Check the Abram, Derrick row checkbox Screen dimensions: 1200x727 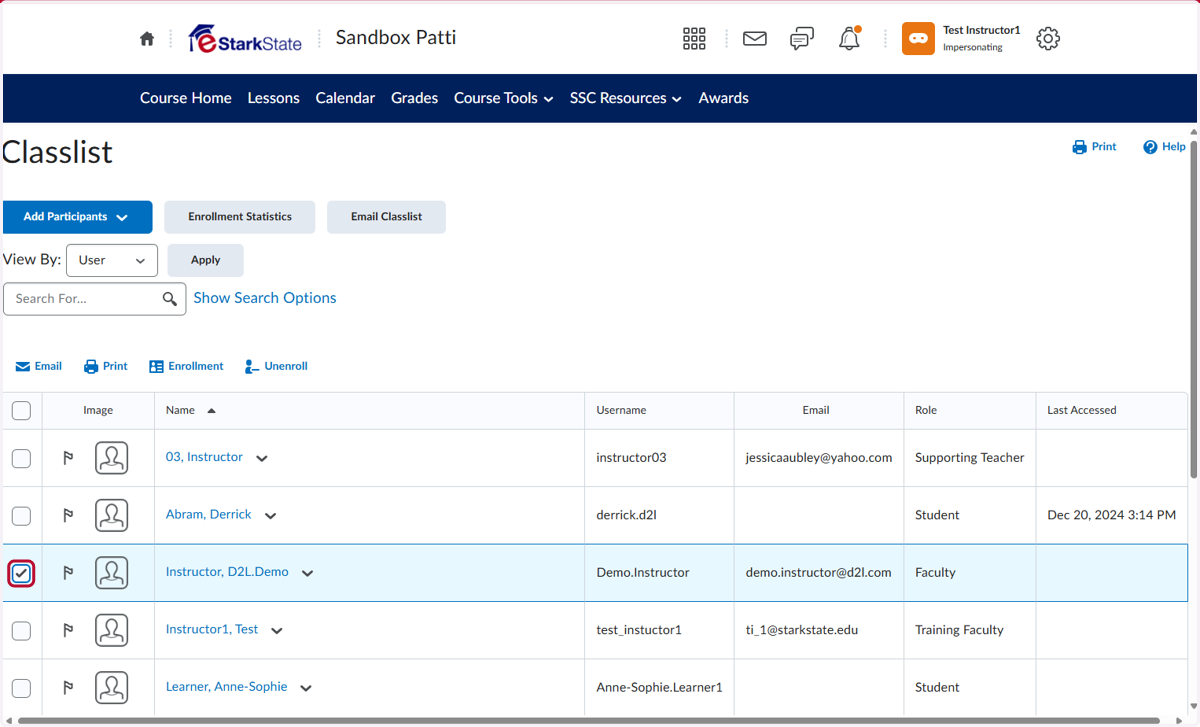[x=21, y=515]
